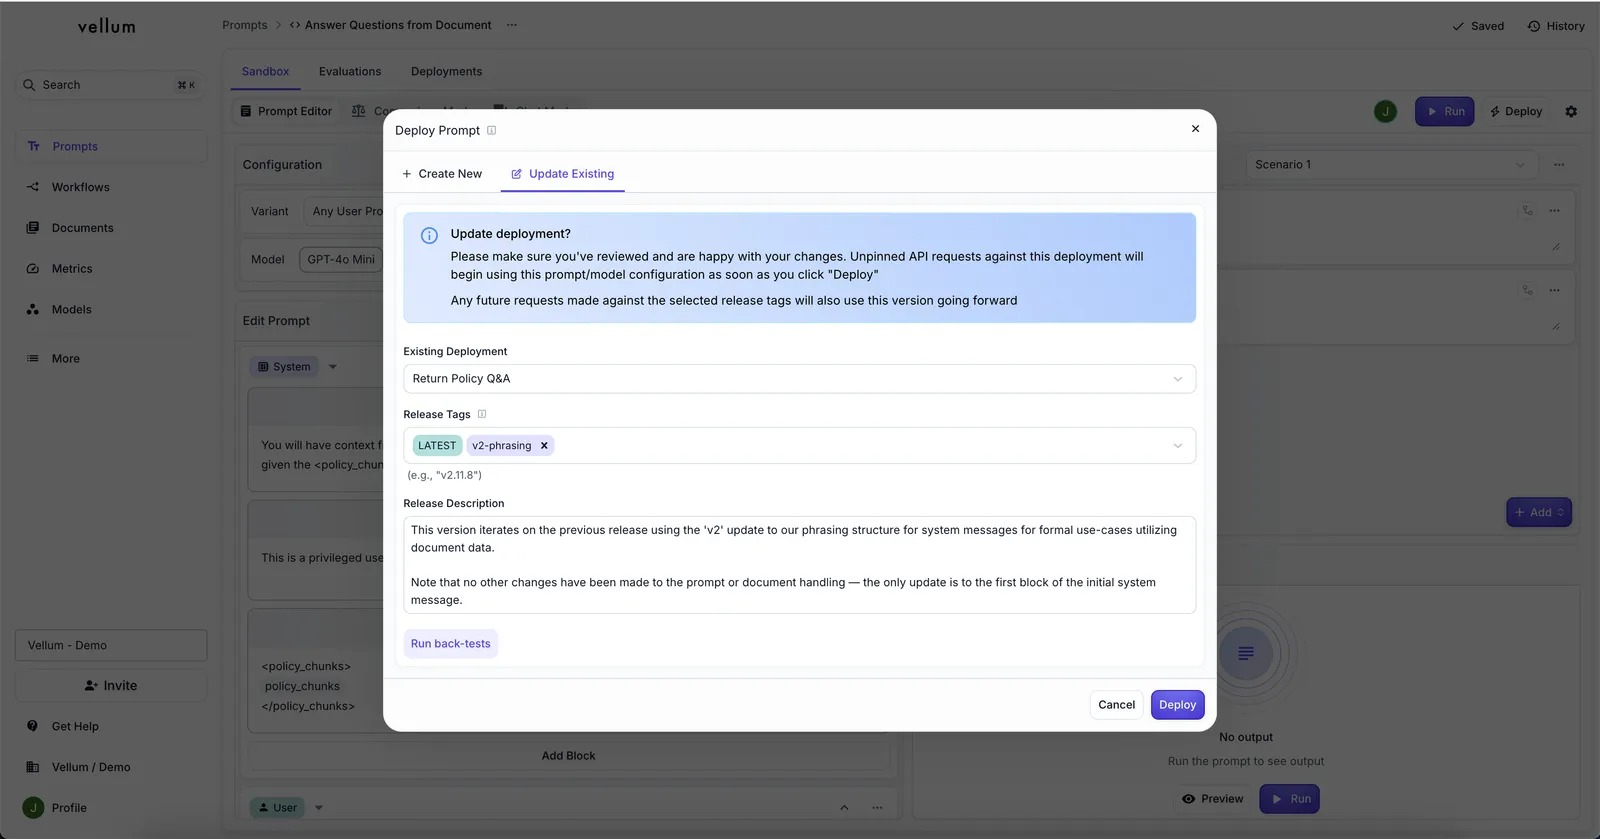This screenshot has width=1600, height=839.
Task: Click into the Release Description text area
Action: 799,565
